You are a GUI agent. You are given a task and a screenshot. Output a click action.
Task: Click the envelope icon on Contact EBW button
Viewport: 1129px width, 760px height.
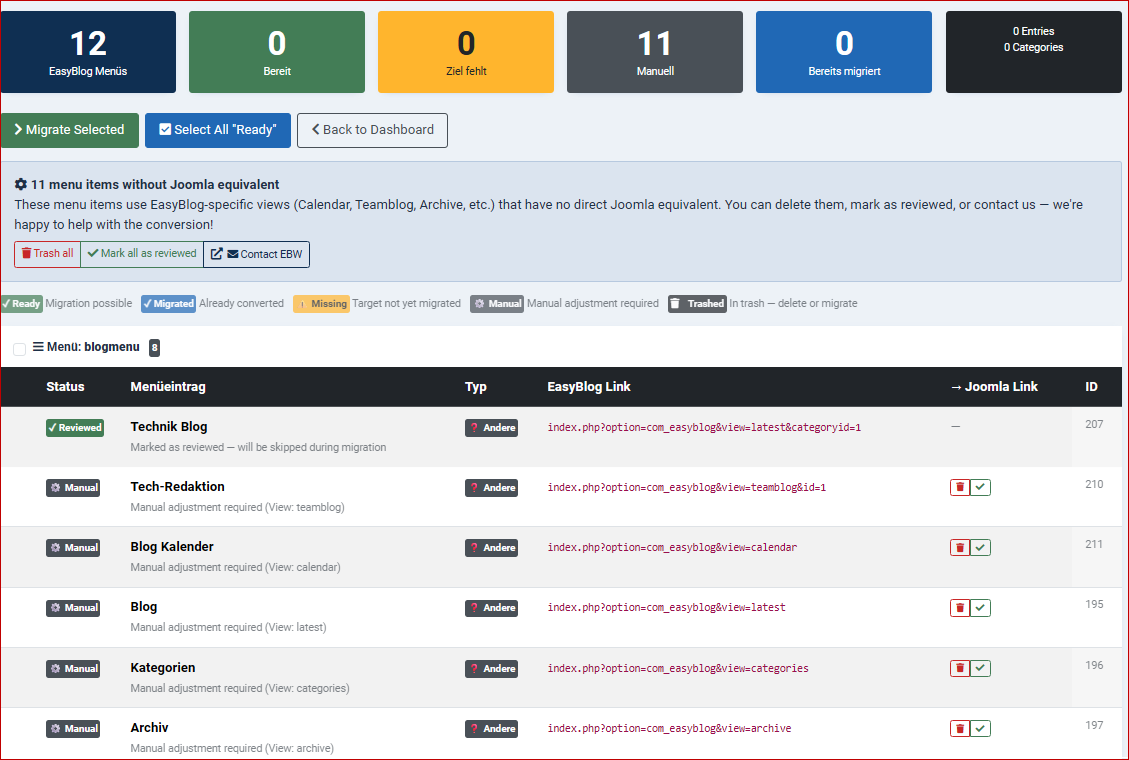click(231, 254)
